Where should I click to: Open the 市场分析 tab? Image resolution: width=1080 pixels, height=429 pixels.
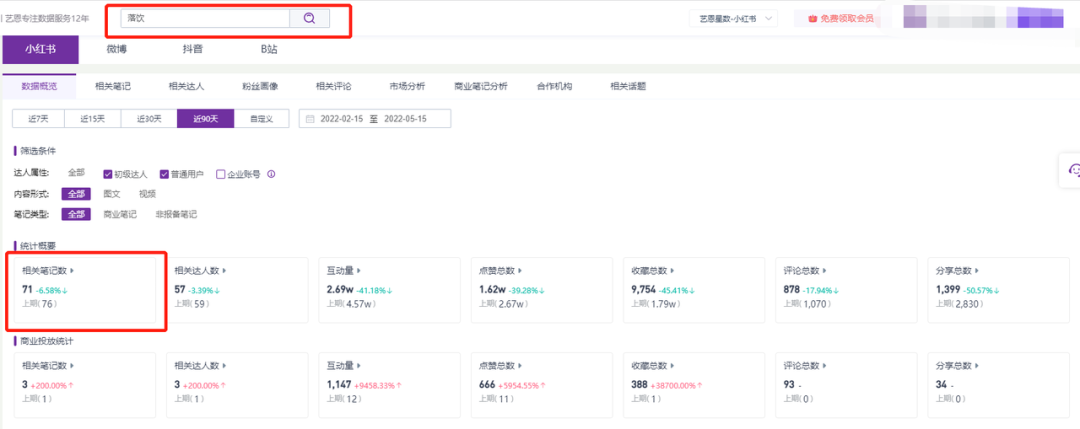(x=407, y=87)
